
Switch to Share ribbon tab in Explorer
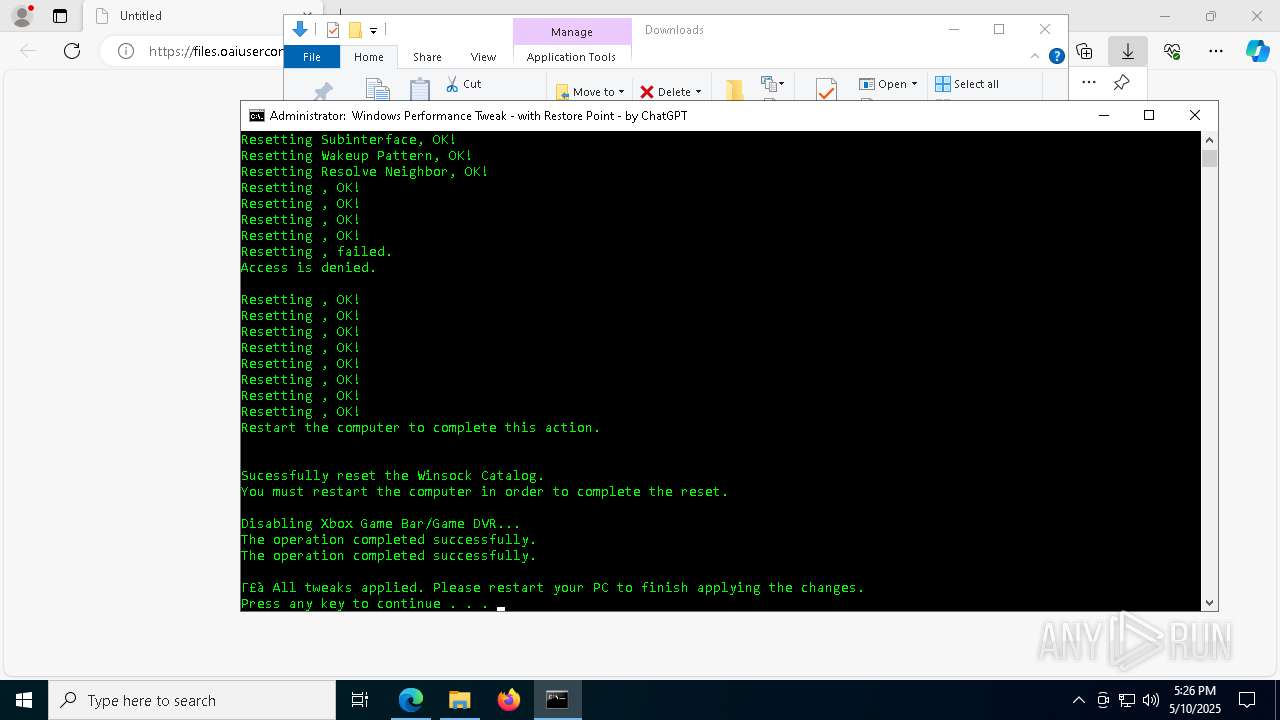click(427, 57)
